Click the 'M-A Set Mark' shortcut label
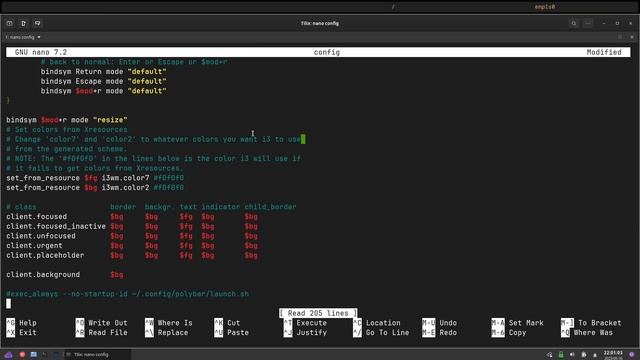The width and height of the screenshot is (640, 360). (x=518, y=323)
